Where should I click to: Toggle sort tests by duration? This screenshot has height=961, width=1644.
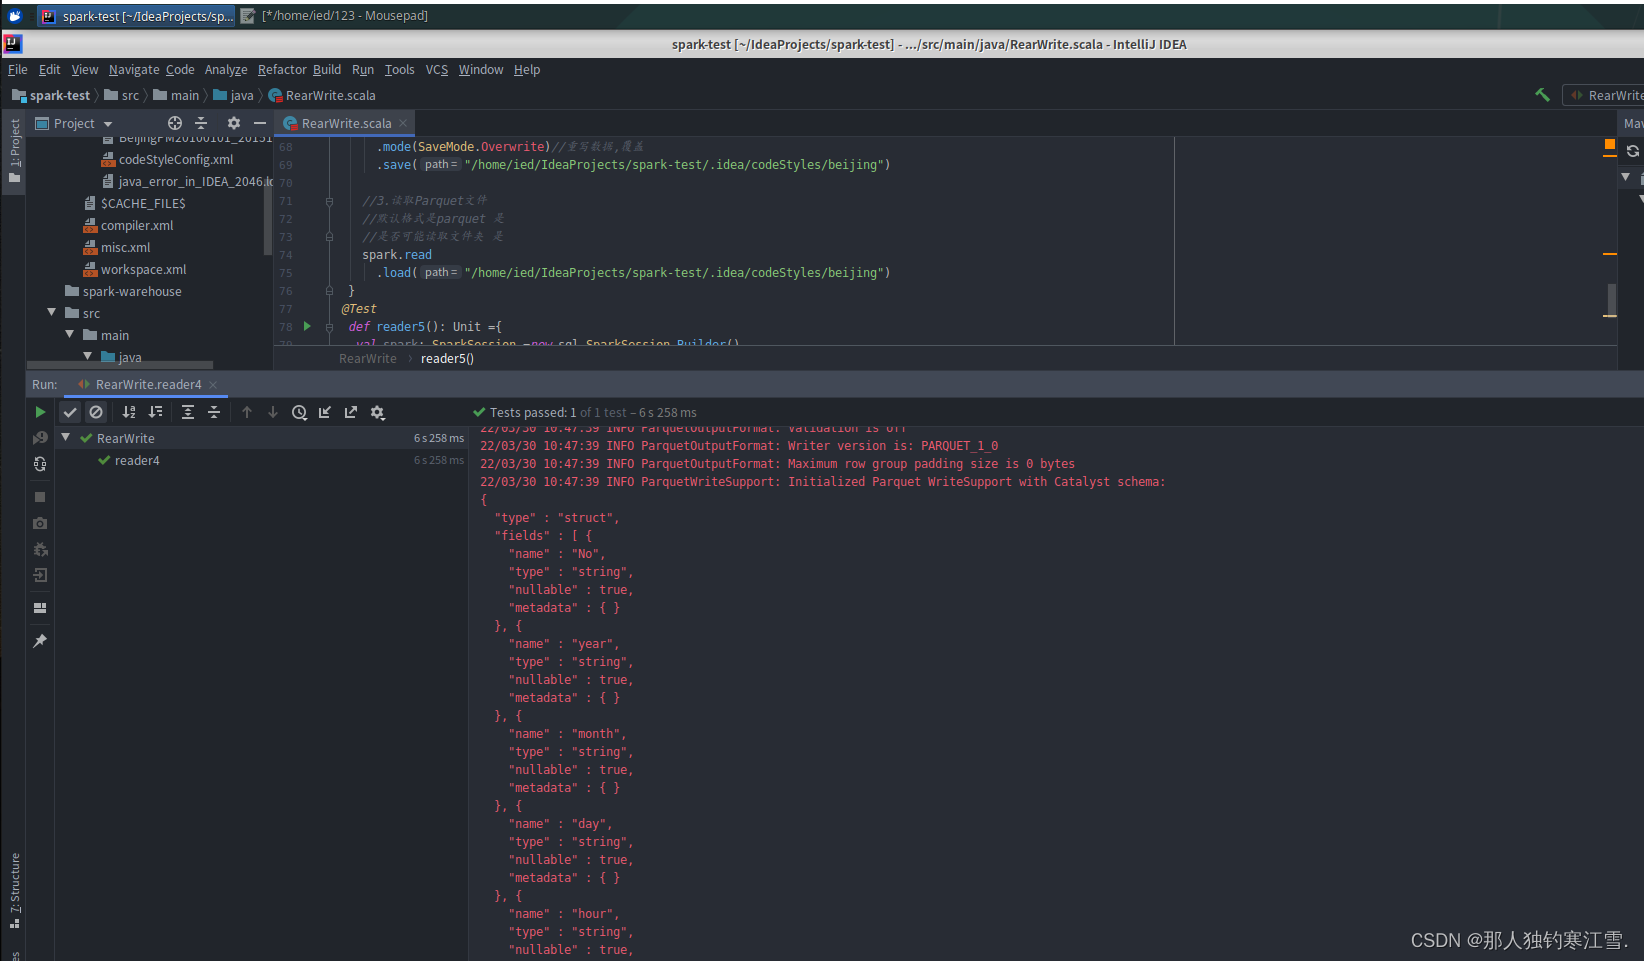click(155, 412)
